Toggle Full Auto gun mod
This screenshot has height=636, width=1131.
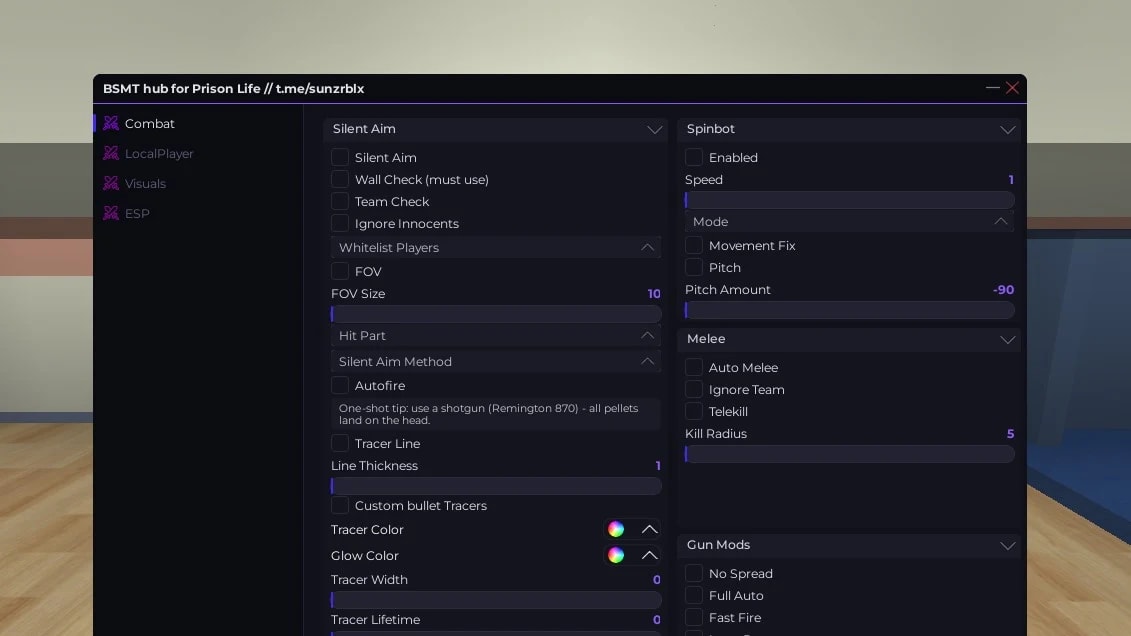pyautogui.click(x=694, y=595)
